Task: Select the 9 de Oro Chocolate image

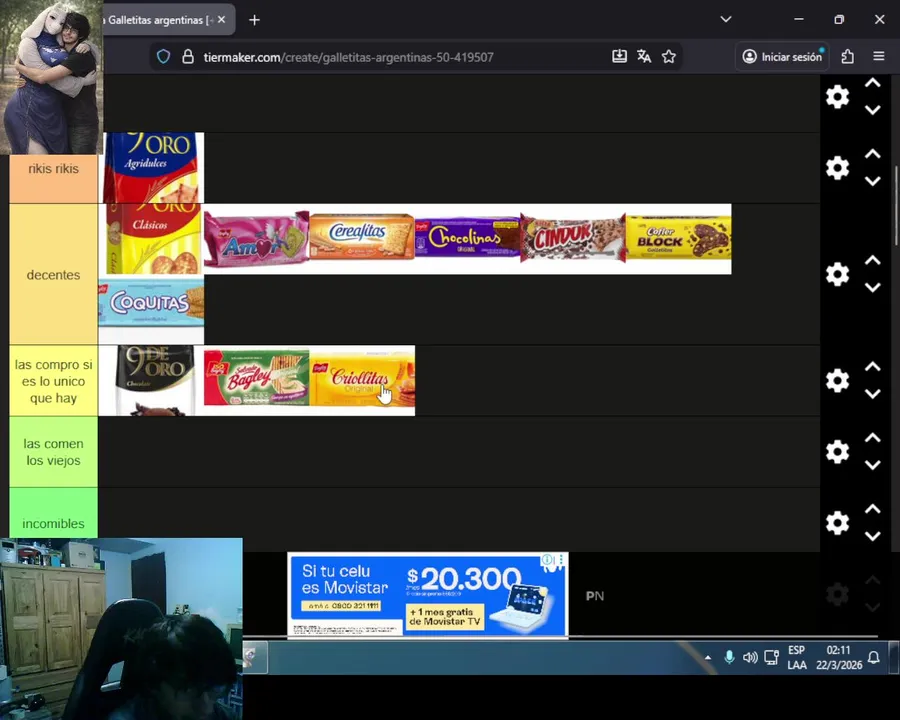Action: (x=152, y=381)
